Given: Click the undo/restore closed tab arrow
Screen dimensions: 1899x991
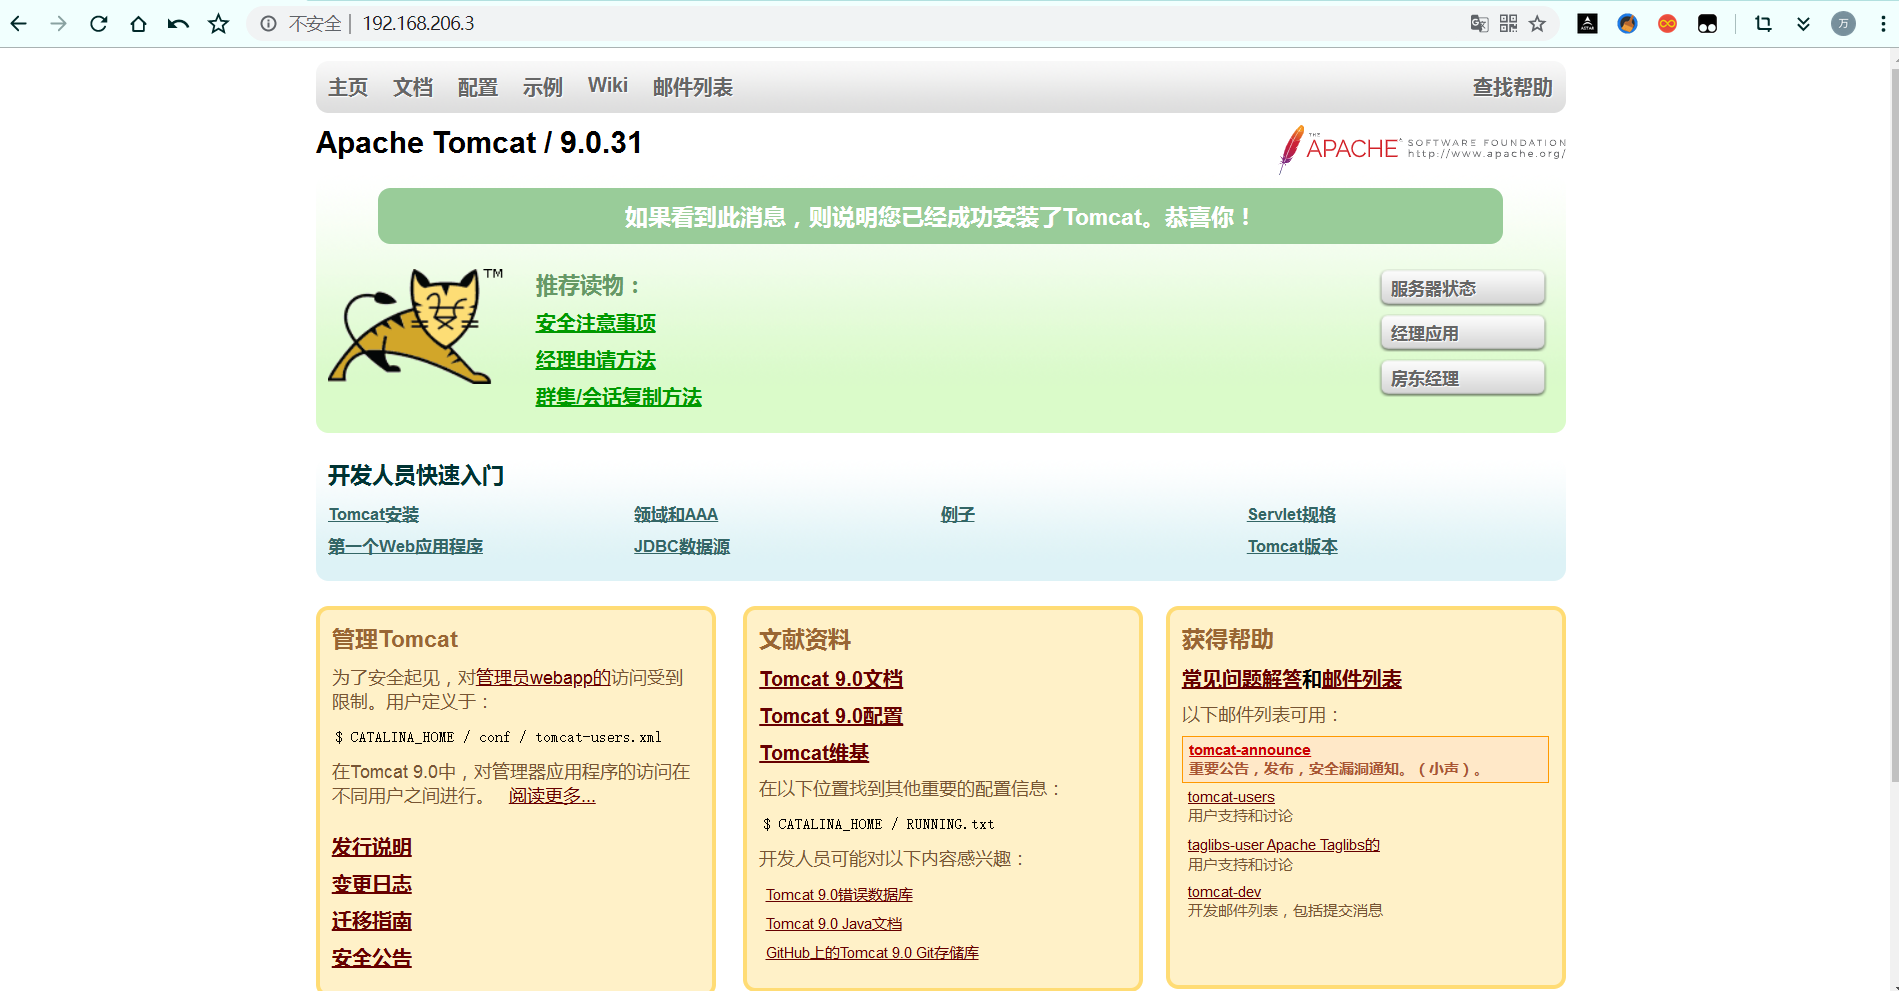Looking at the screenshot, I should (178, 24).
